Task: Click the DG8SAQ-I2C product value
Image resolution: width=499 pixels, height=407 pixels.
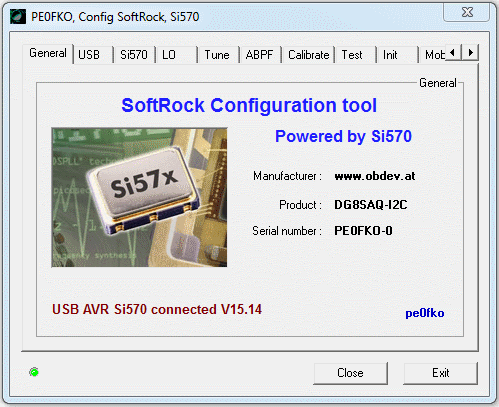Action: point(371,204)
